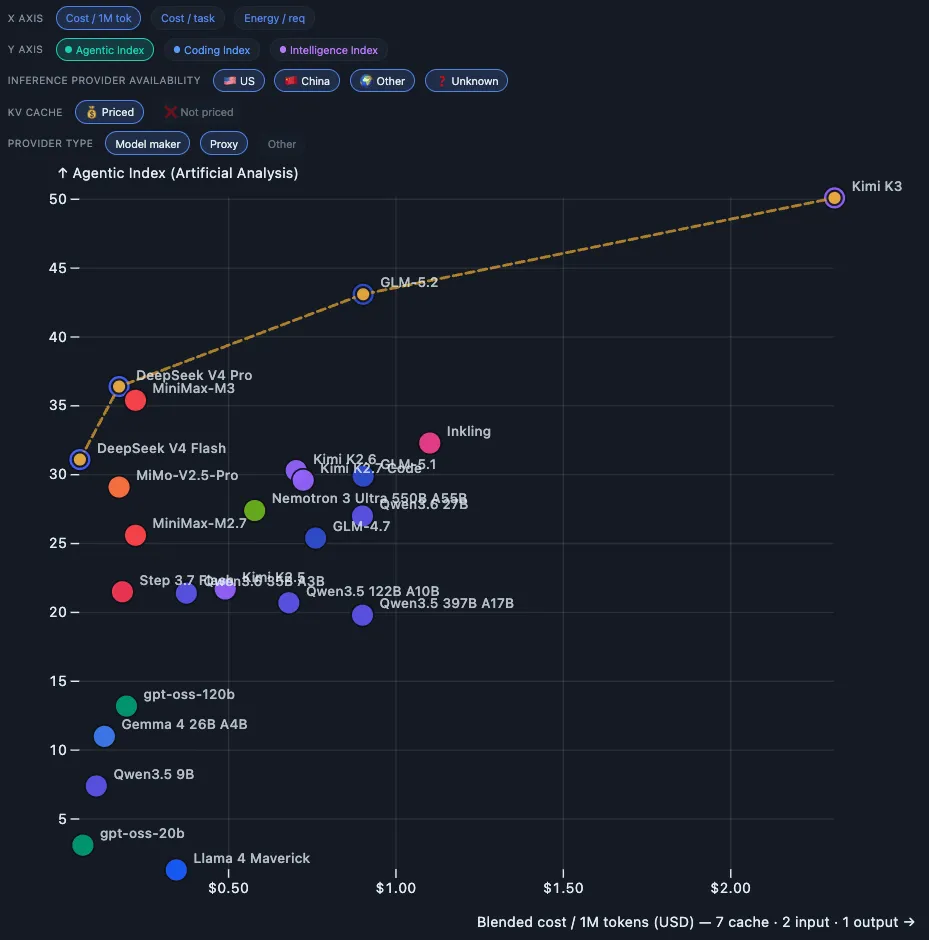Toggle the Other region provider filter
Viewport: 929px width, 940px height.
382,81
